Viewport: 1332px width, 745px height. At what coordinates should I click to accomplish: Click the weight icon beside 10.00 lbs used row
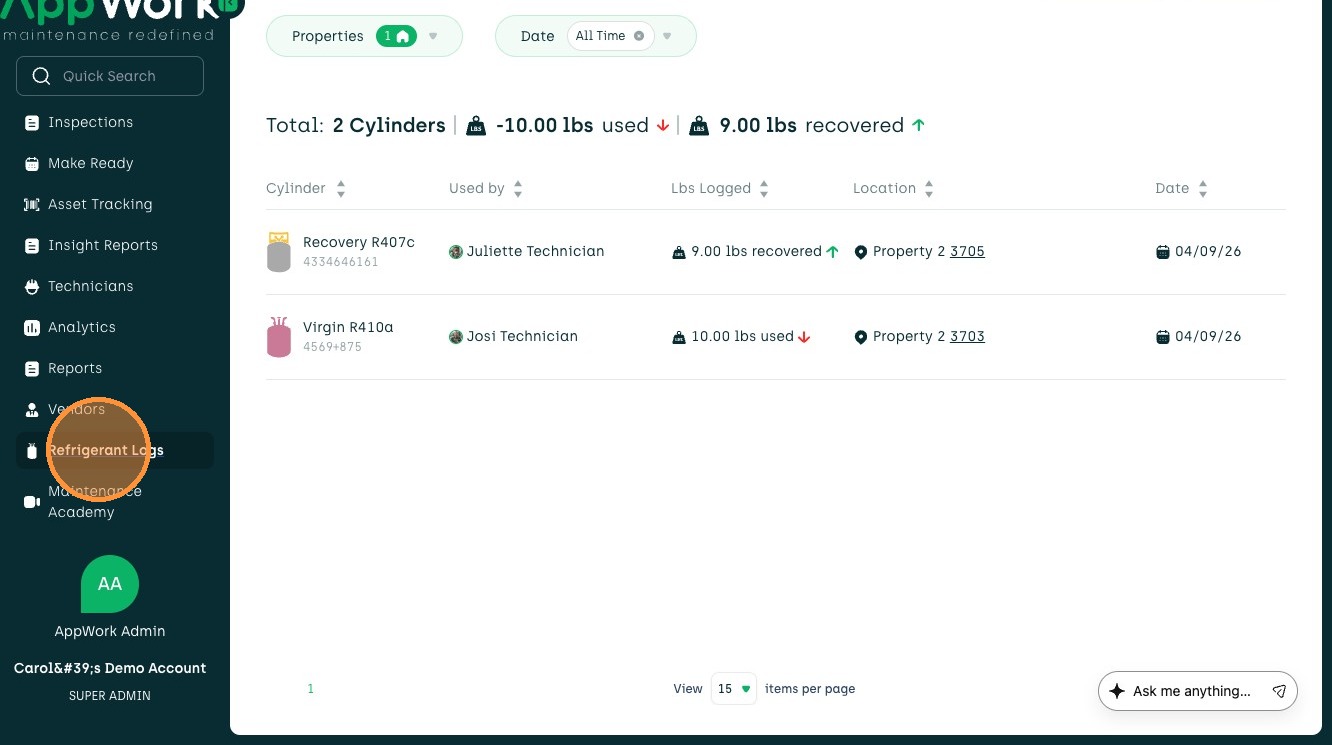[679, 338]
